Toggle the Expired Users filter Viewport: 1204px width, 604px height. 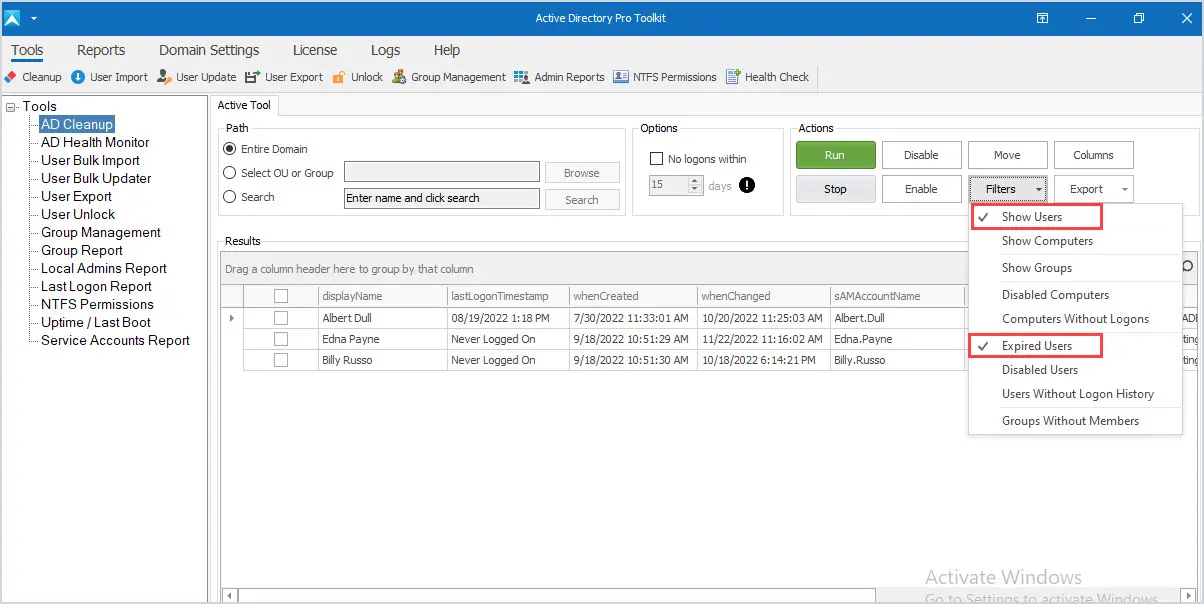pyautogui.click(x=1075, y=346)
